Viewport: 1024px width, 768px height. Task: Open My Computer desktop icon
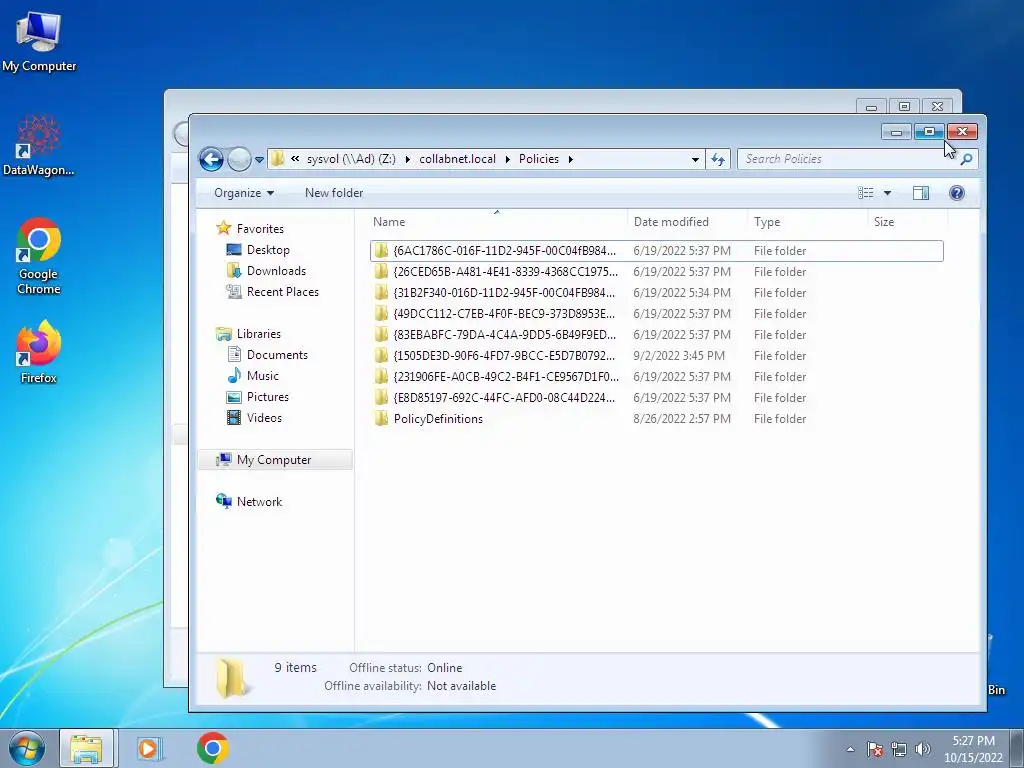point(39,42)
